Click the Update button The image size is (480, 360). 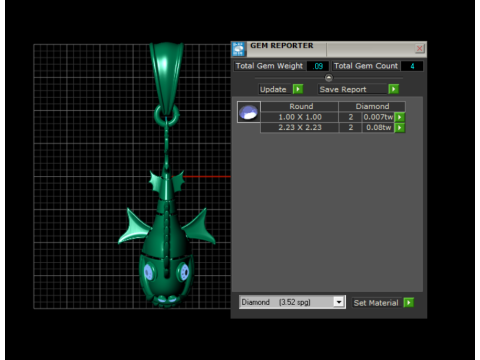[x=275, y=89]
